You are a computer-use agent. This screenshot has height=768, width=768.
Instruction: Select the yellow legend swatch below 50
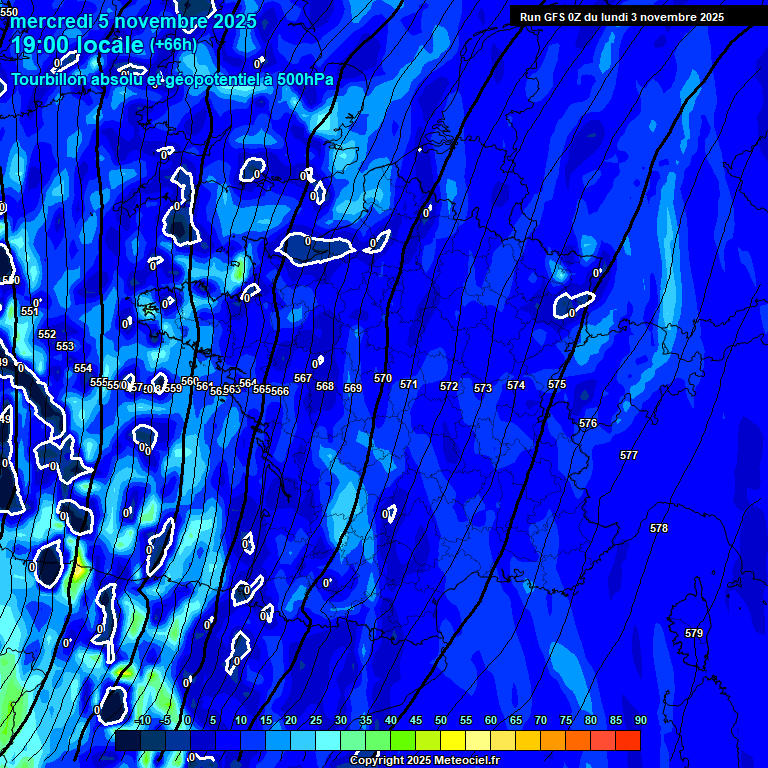click(x=452, y=741)
